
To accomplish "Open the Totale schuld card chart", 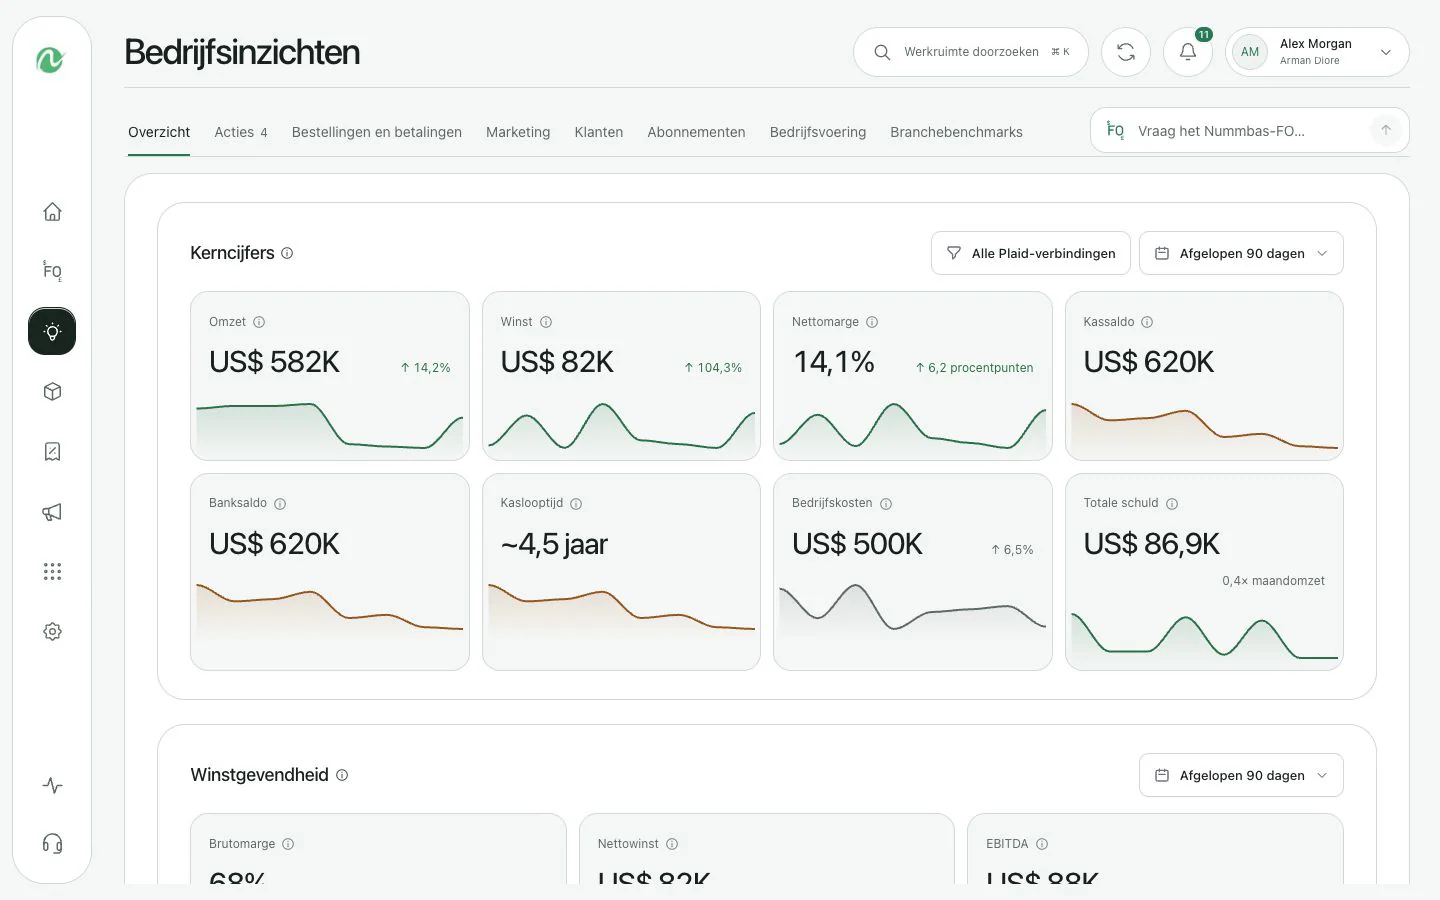I will click(1204, 637).
